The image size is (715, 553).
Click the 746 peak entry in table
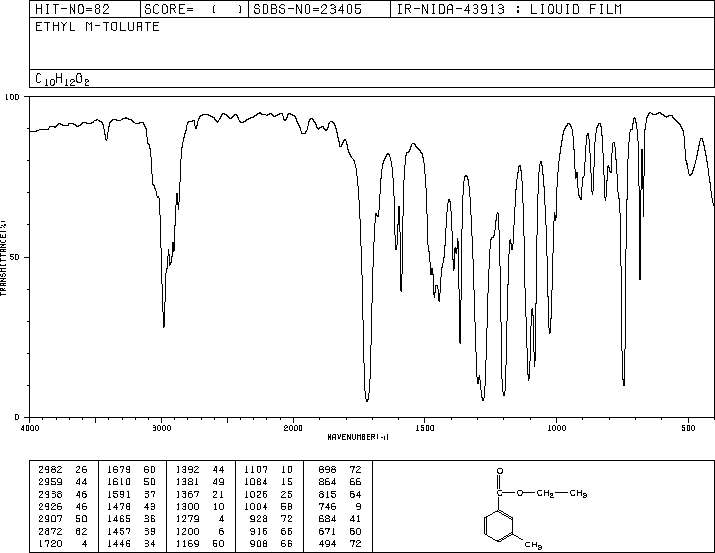click(327, 506)
